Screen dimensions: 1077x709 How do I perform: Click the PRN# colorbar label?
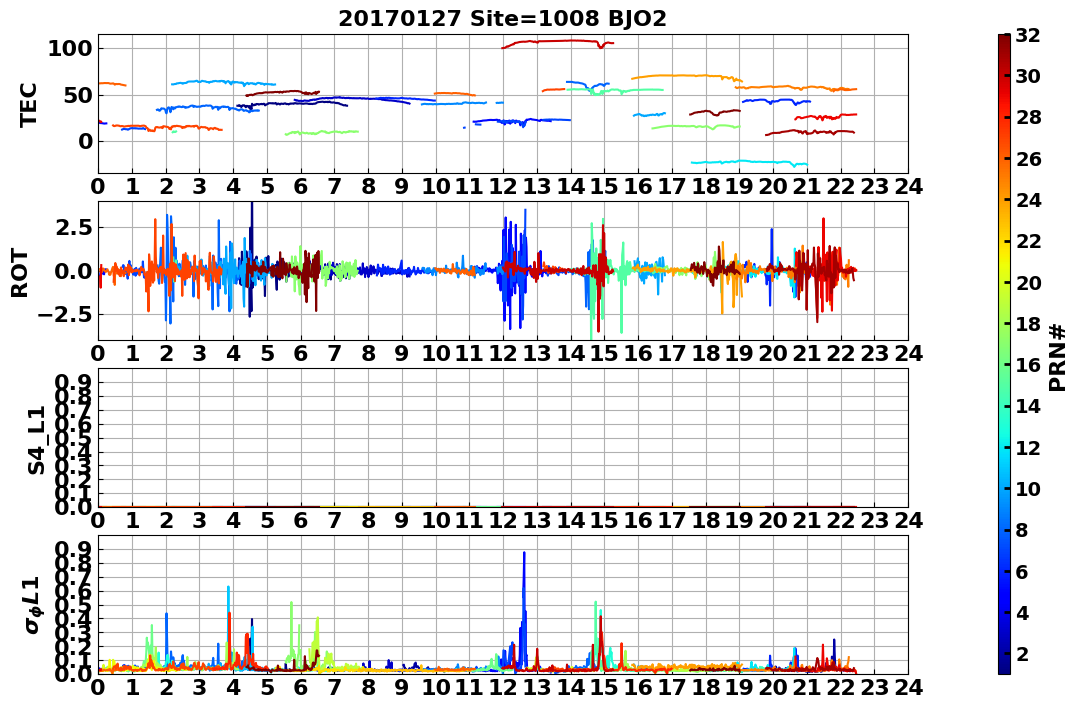(1057, 357)
